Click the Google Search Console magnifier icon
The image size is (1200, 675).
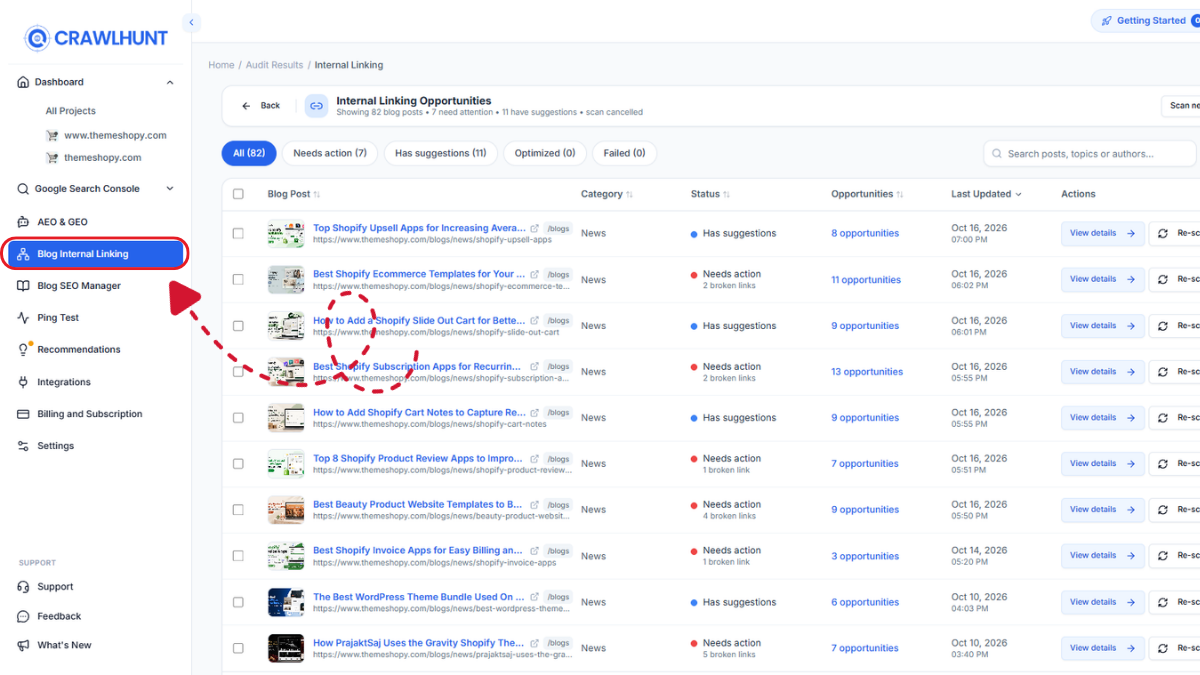(23, 189)
